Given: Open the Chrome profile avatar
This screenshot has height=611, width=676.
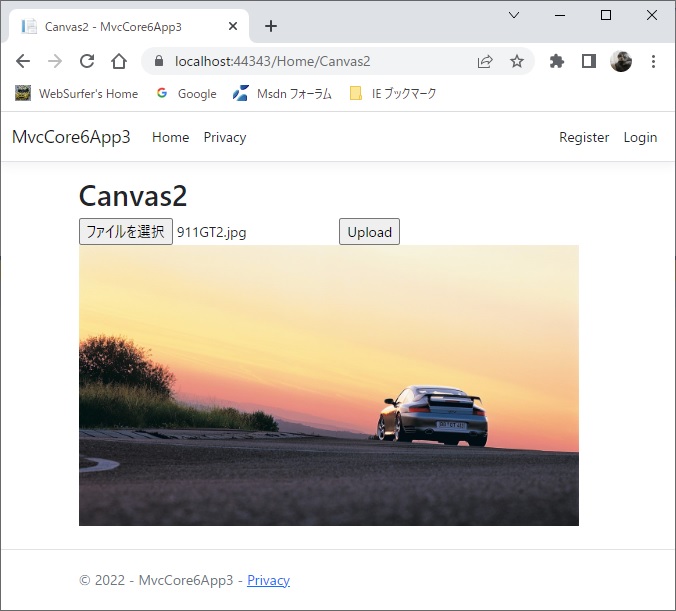Looking at the screenshot, I should click(x=621, y=61).
